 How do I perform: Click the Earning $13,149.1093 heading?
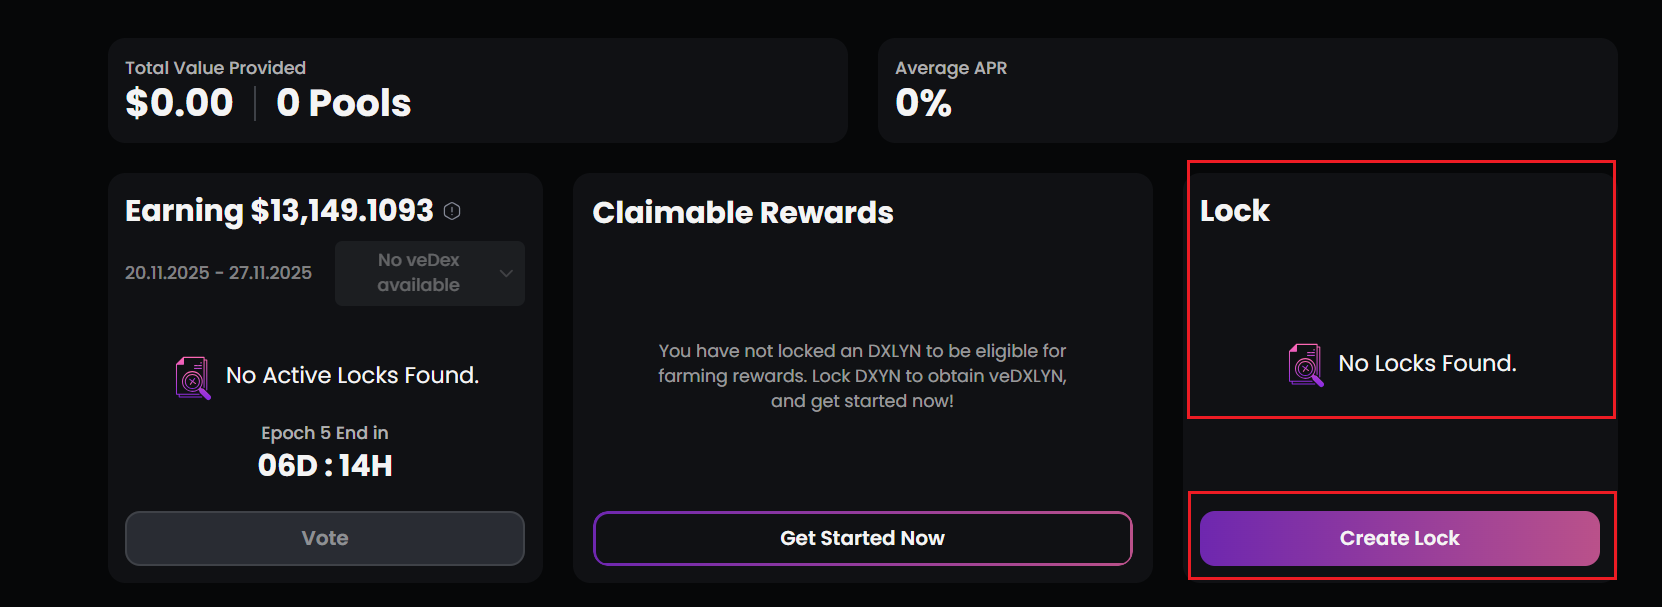279,211
